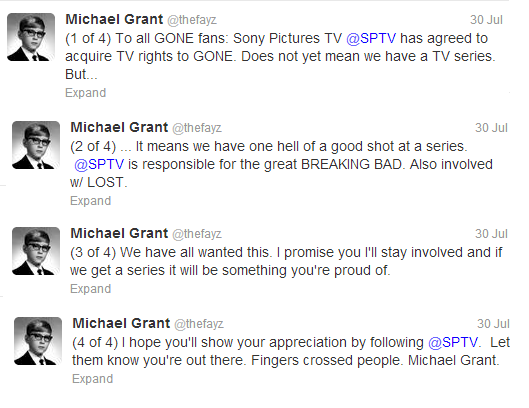Open the @thefayz handle on the first tweet

[192, 20]
